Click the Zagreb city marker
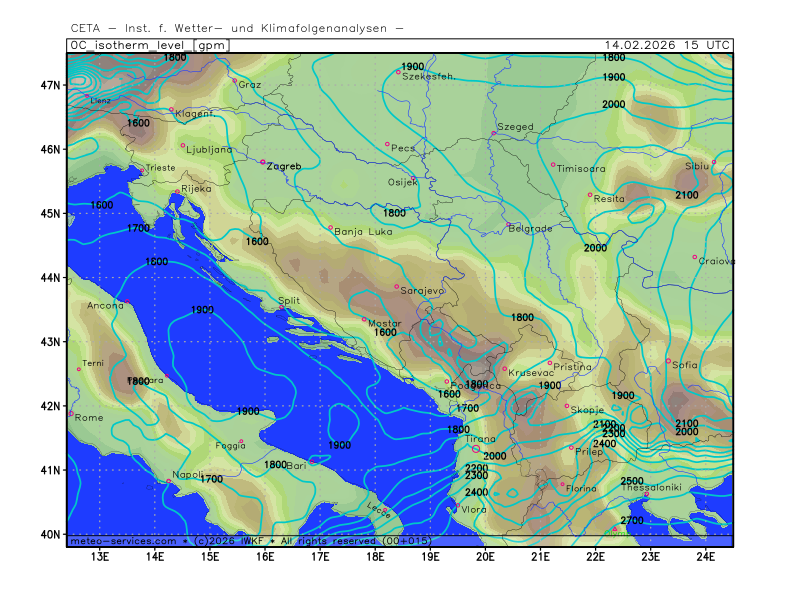This screenshot has height=600, width=800. pyautogui.click(x=263, y=162)
